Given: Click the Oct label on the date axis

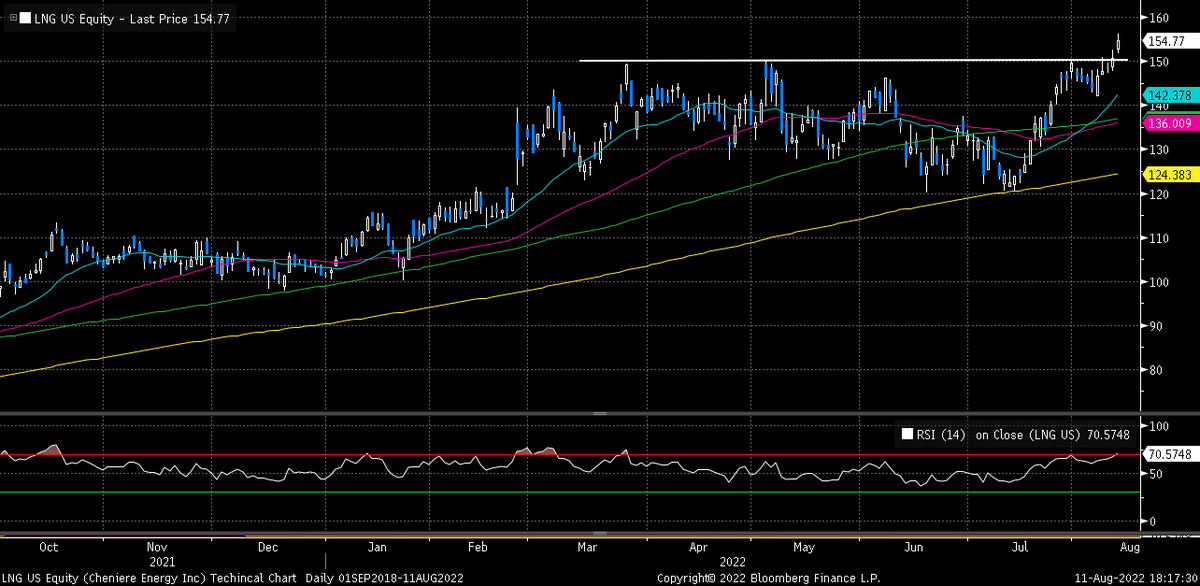Looking at the screenshot, I should [49, 547].
